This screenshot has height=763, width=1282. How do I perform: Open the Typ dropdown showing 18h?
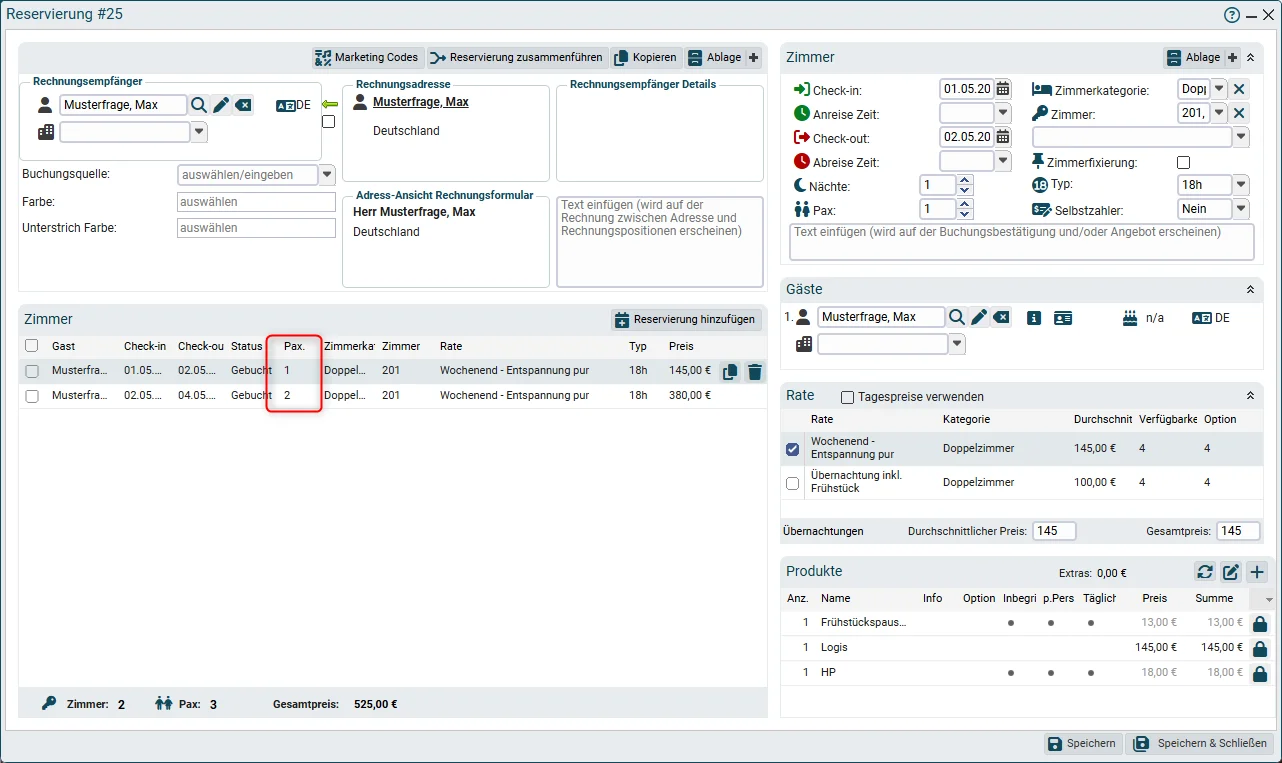[x=1241, y=185]
